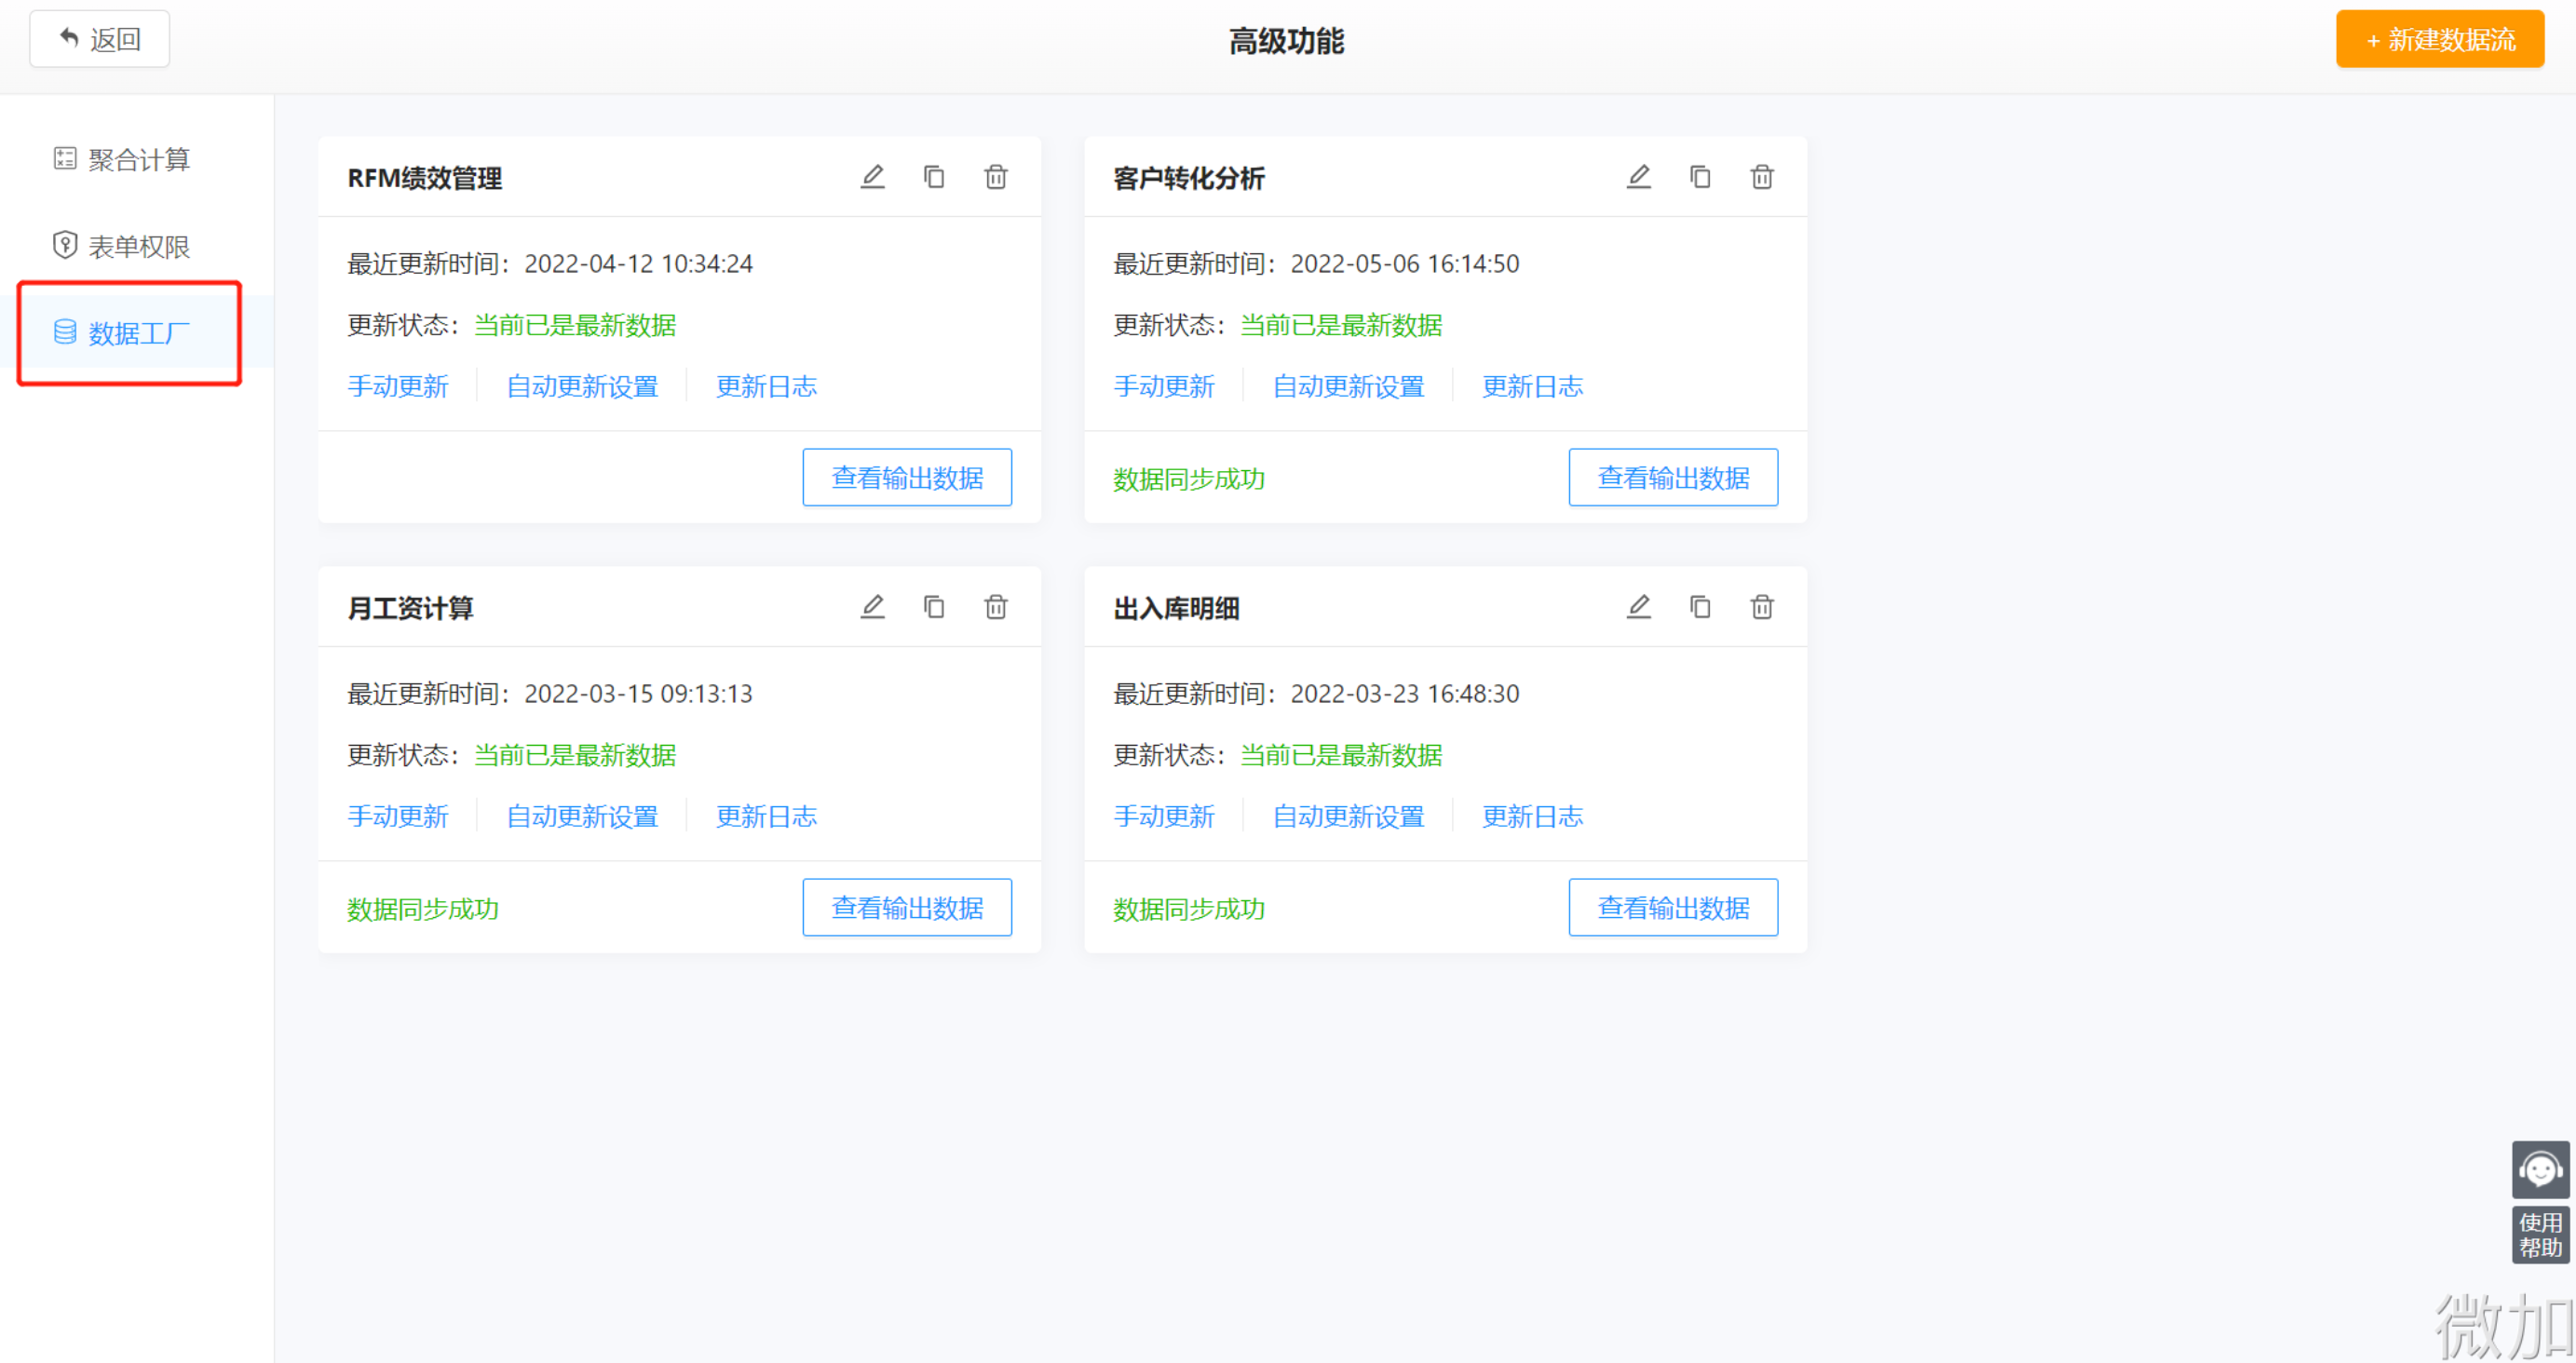This screenshot has height=1363, width=2576.
Task: Open the 使用帮助 help widget
Action: 2539,1235
